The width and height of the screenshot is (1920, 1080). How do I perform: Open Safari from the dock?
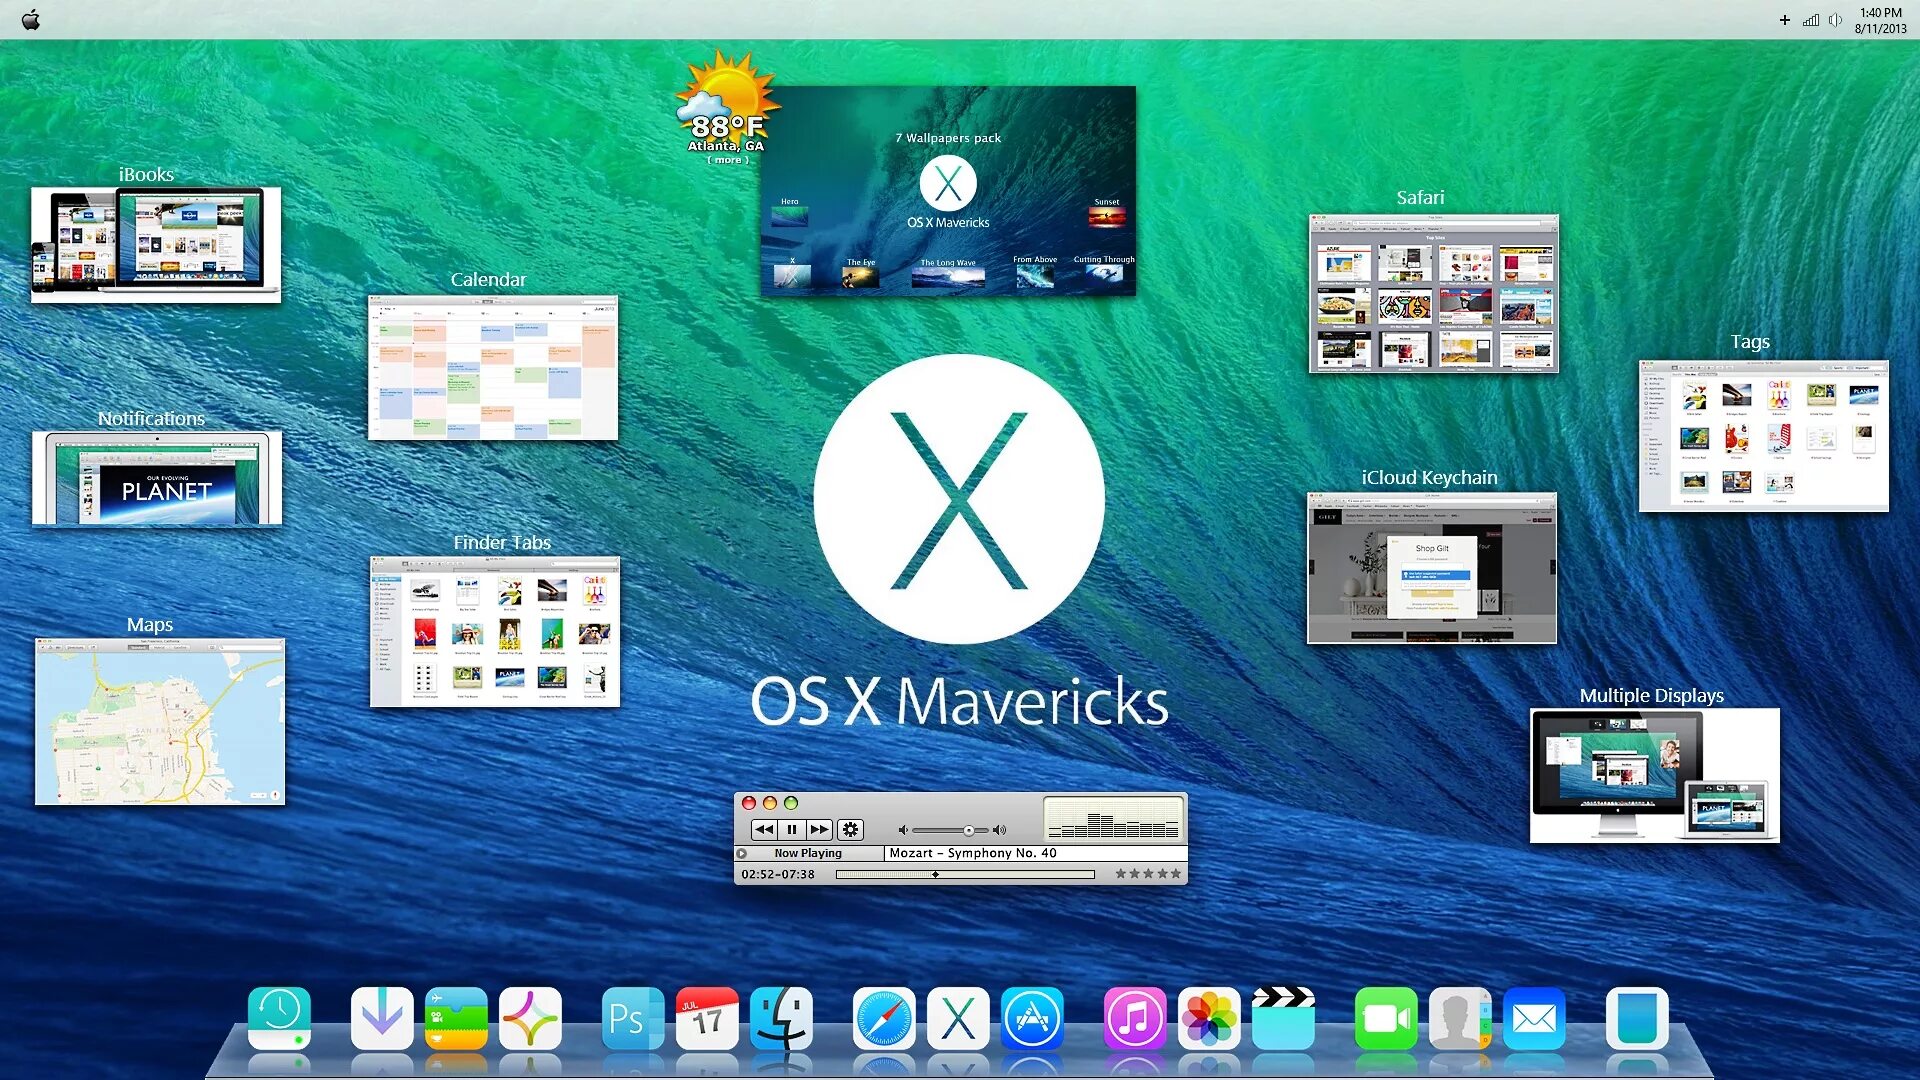click(883, 1019)
